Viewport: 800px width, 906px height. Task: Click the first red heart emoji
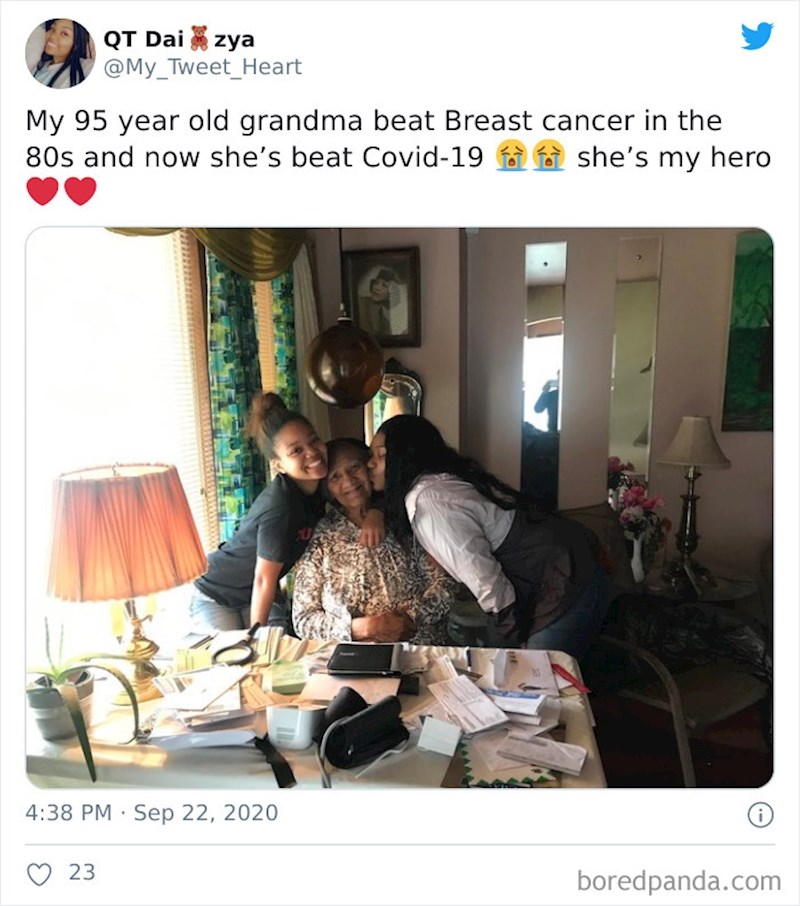point(42,190)
